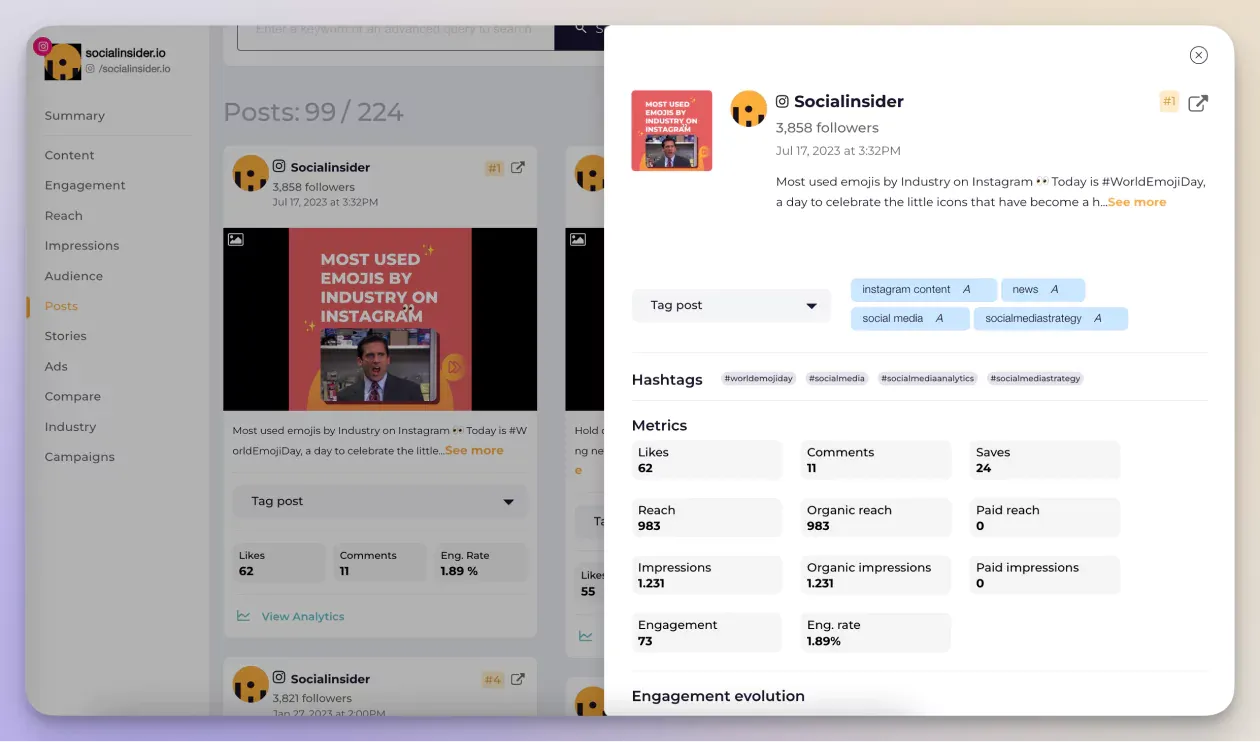Screen dimensions: 1260x742
Task: Click the keyword search input field
Action: point(395,36)
